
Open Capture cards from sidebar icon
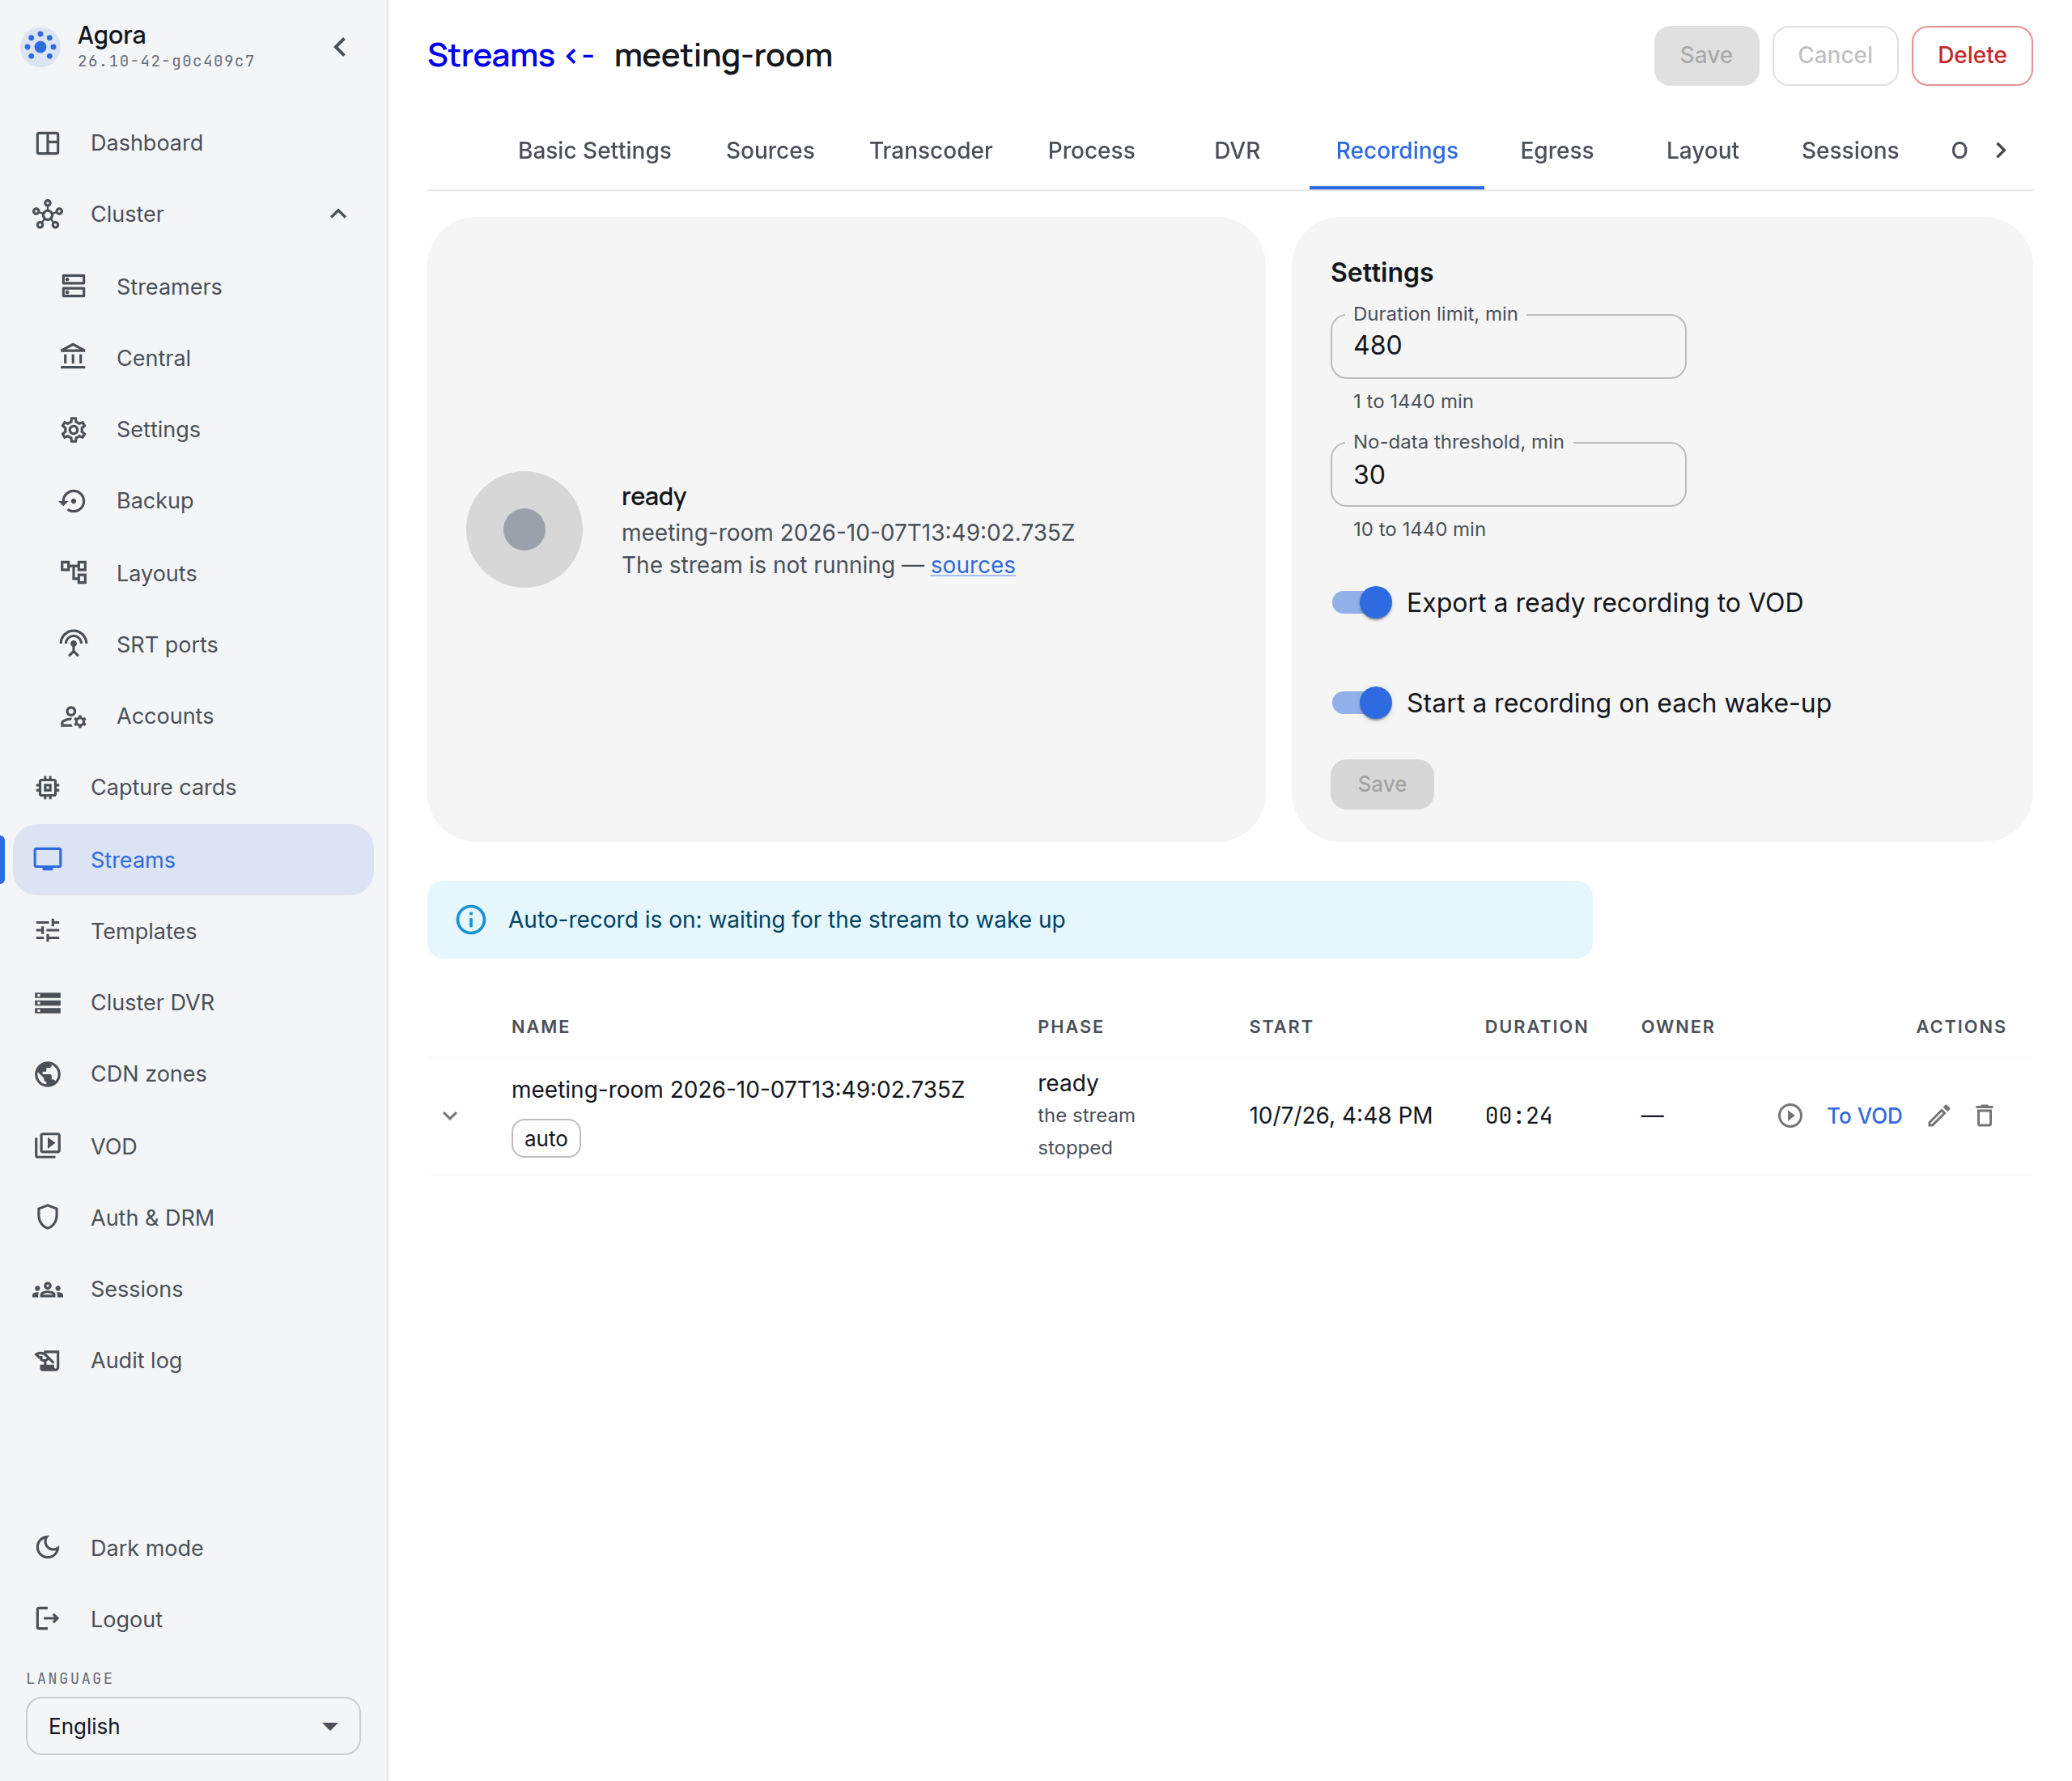coord(48,787)
